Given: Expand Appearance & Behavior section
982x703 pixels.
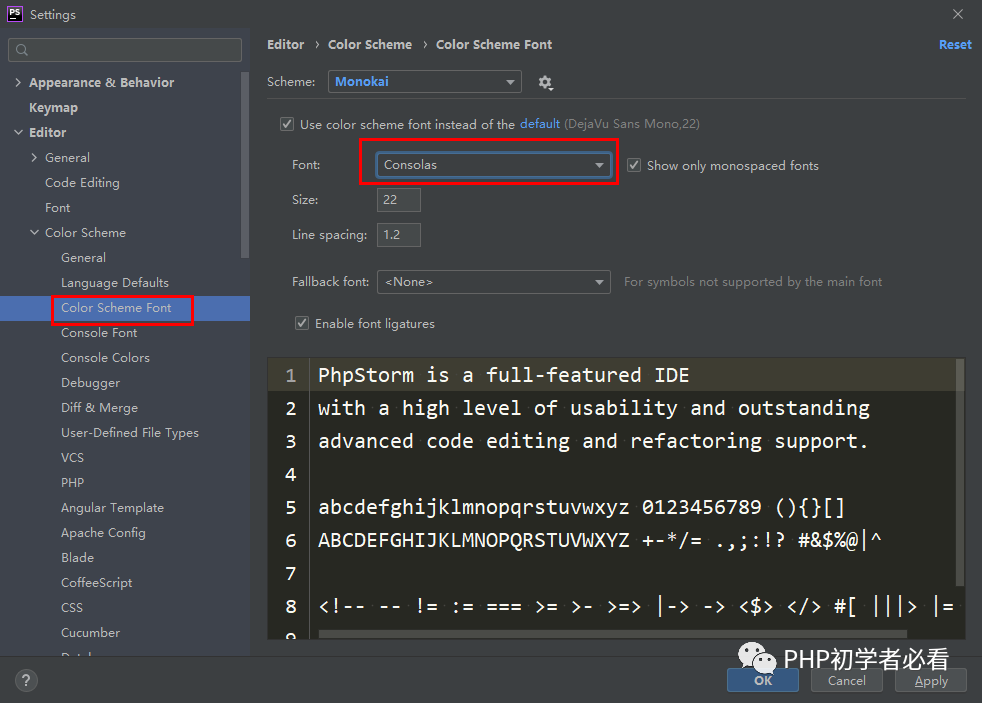Looking at the screenshot, I should [18, 82].
